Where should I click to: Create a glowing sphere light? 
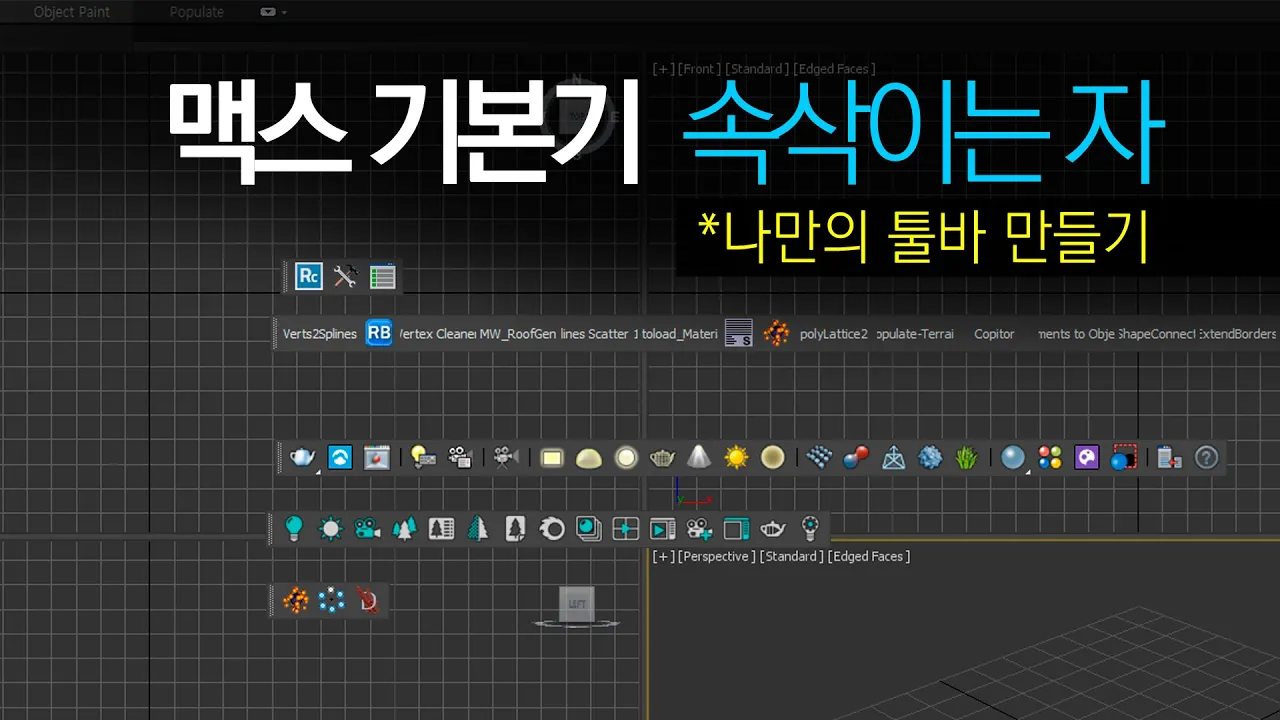point(626,458)
